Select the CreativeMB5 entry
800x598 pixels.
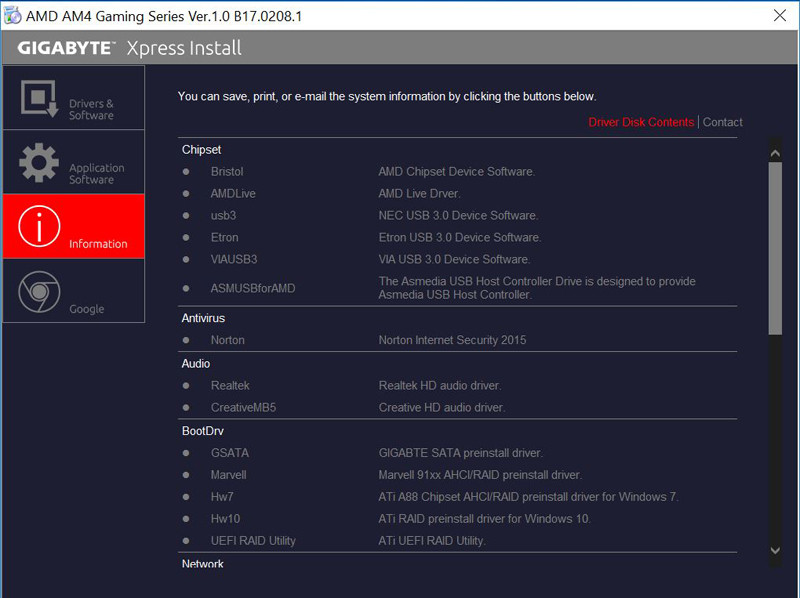point(243,408)
